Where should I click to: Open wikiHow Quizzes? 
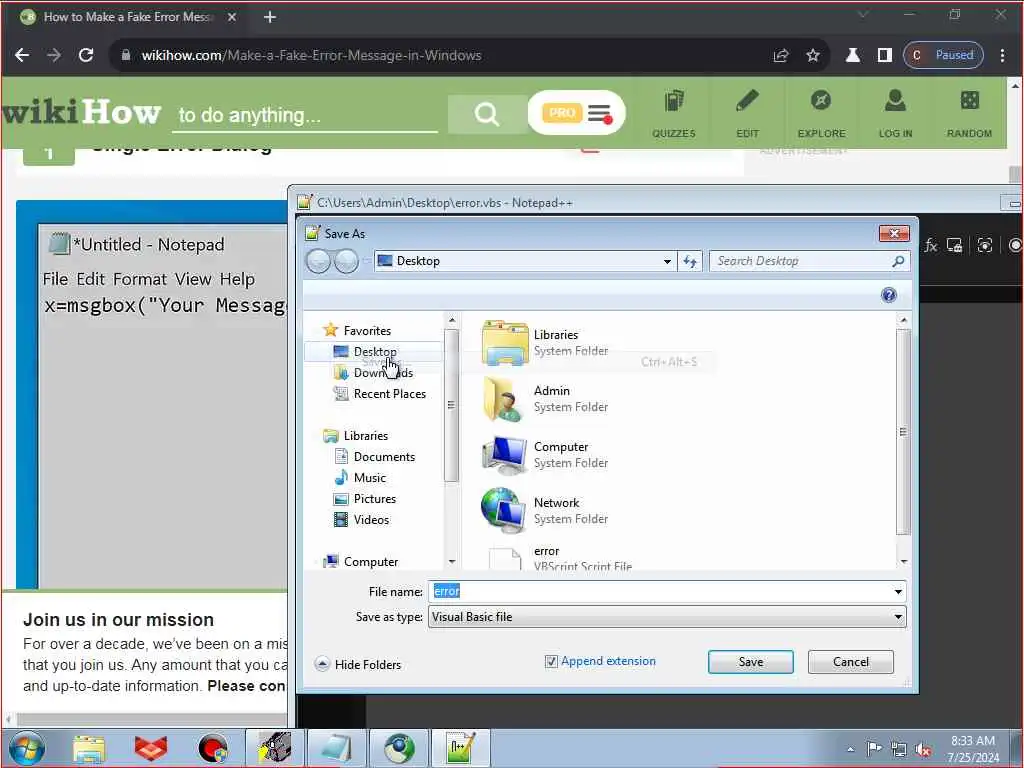[x=673, y=114]
